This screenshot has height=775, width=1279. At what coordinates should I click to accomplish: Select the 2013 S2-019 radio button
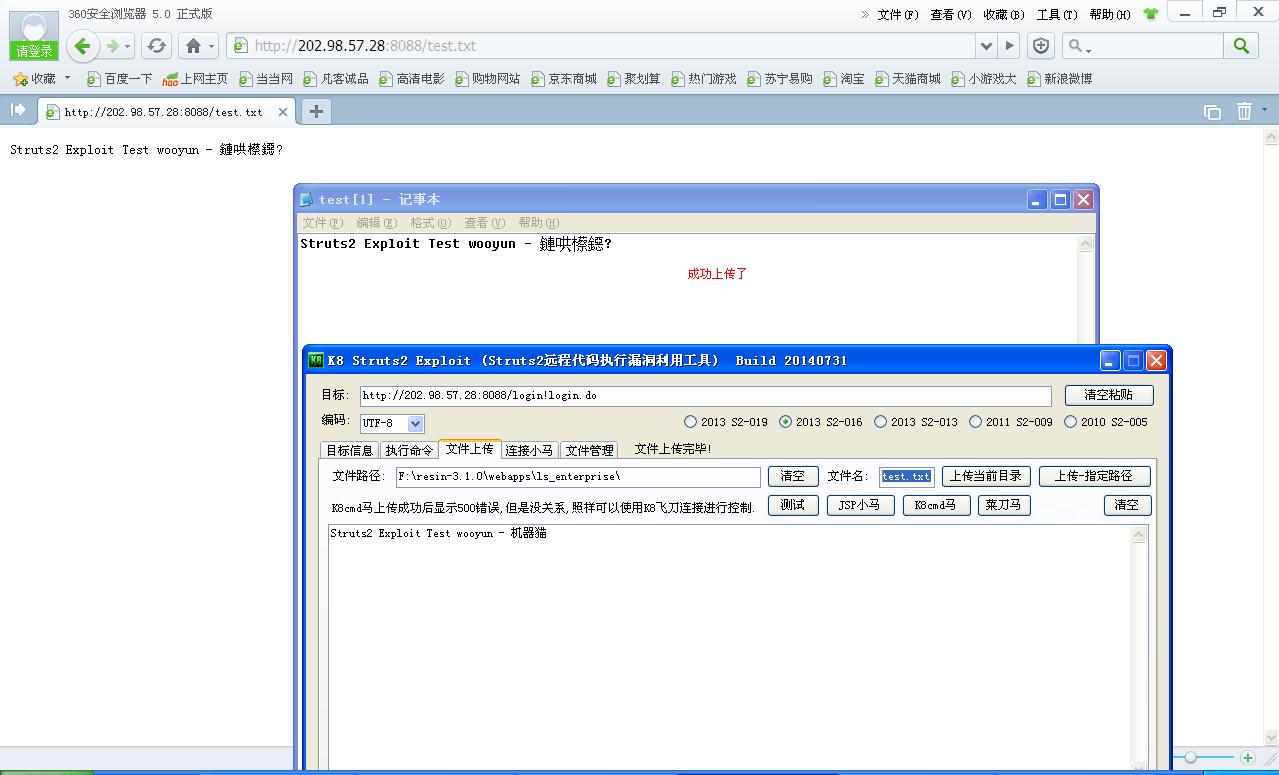point(690,422)
